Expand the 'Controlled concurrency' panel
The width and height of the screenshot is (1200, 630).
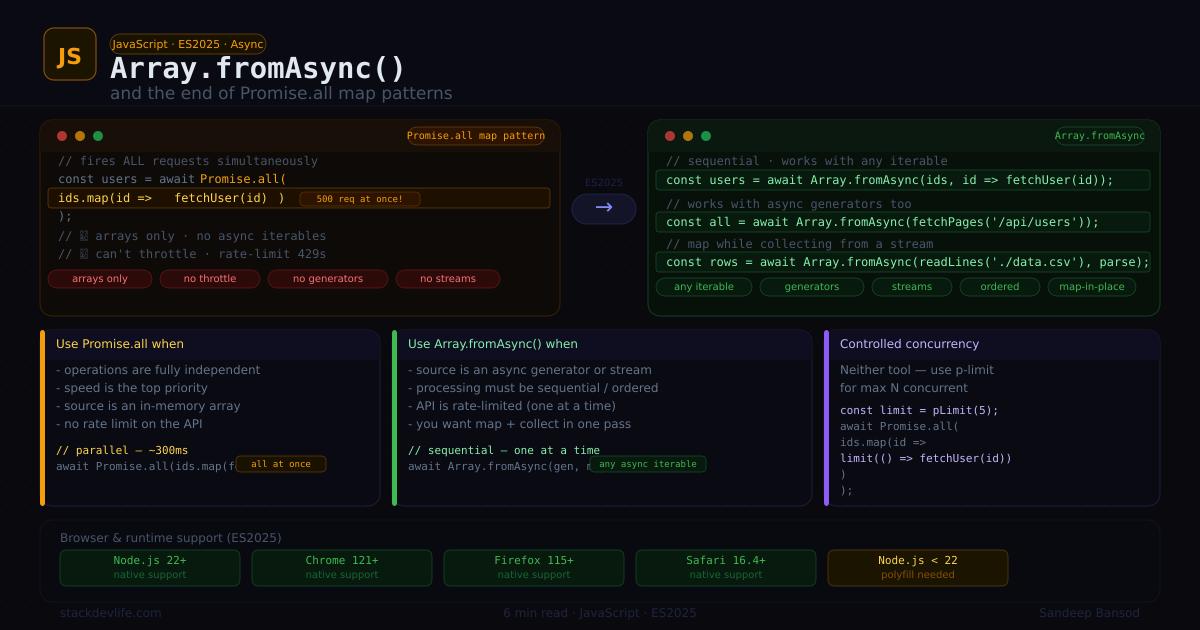point(909,343)
